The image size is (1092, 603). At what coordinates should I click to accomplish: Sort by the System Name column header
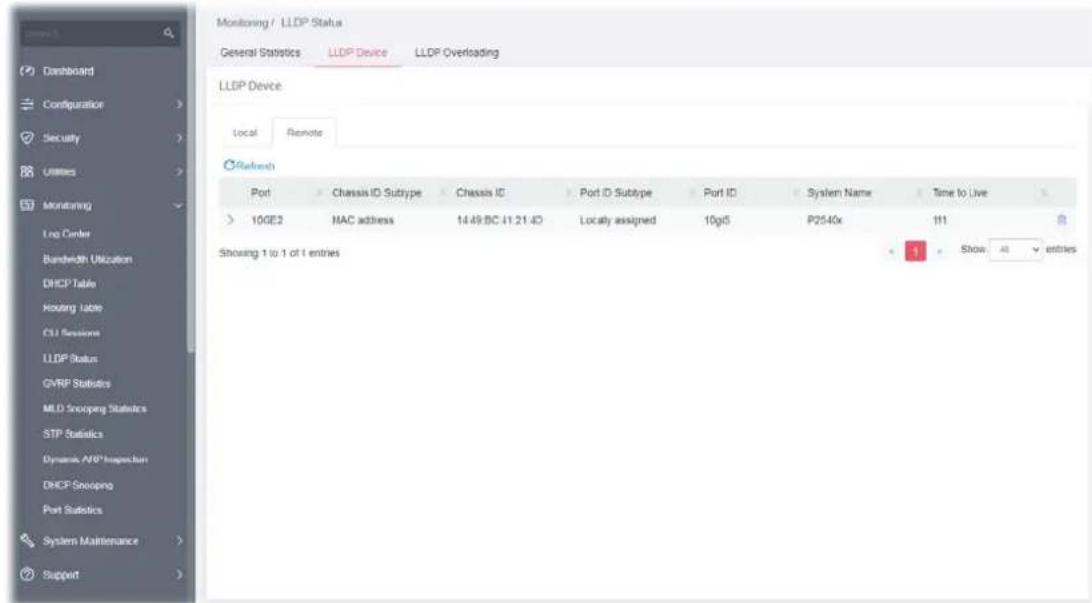[x=839, y=193]
